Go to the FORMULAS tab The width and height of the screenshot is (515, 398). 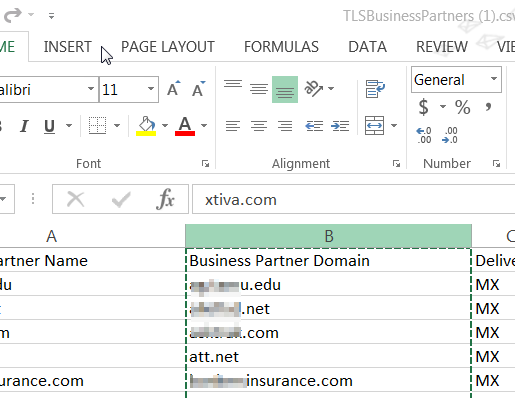click(x=281, y=47)
